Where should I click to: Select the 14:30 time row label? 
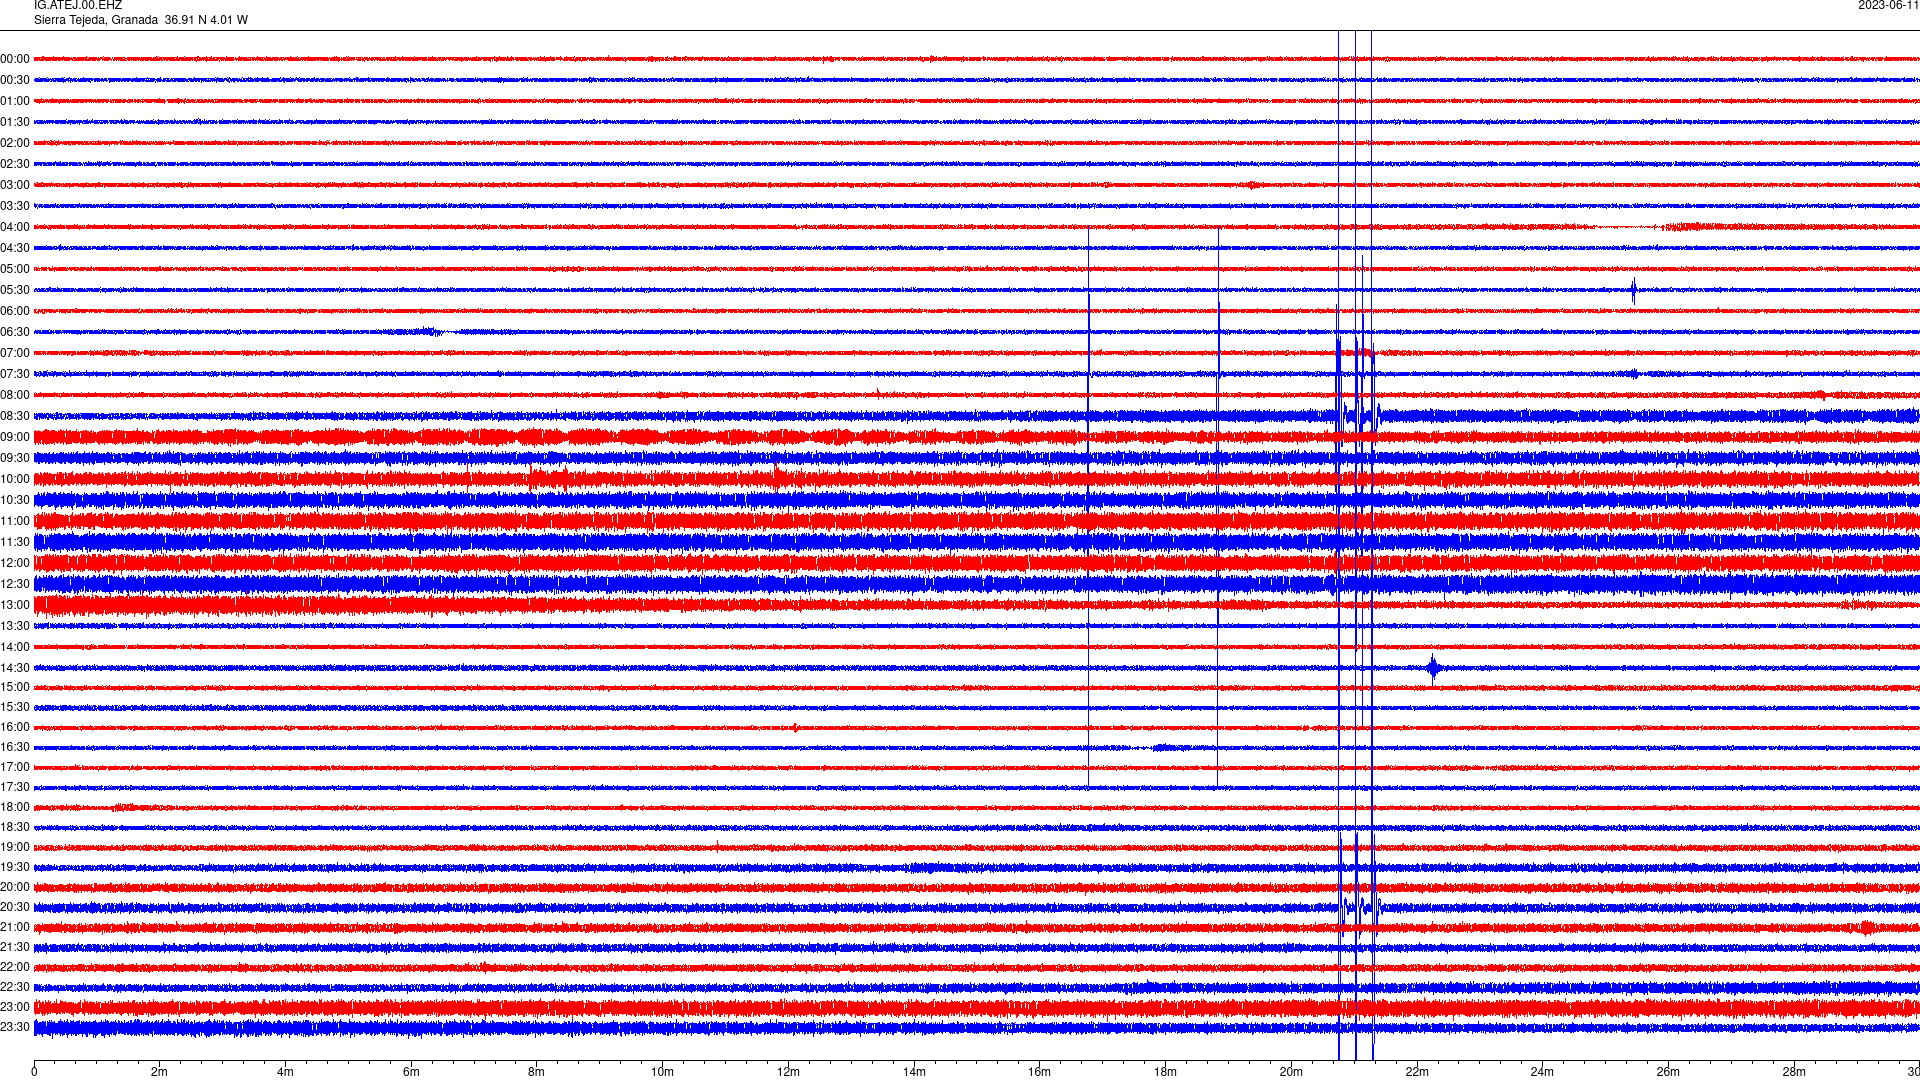[15, 668]
